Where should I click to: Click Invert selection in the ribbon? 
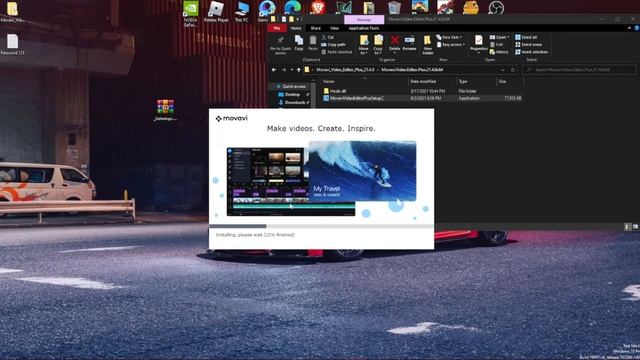coord(531,52)
